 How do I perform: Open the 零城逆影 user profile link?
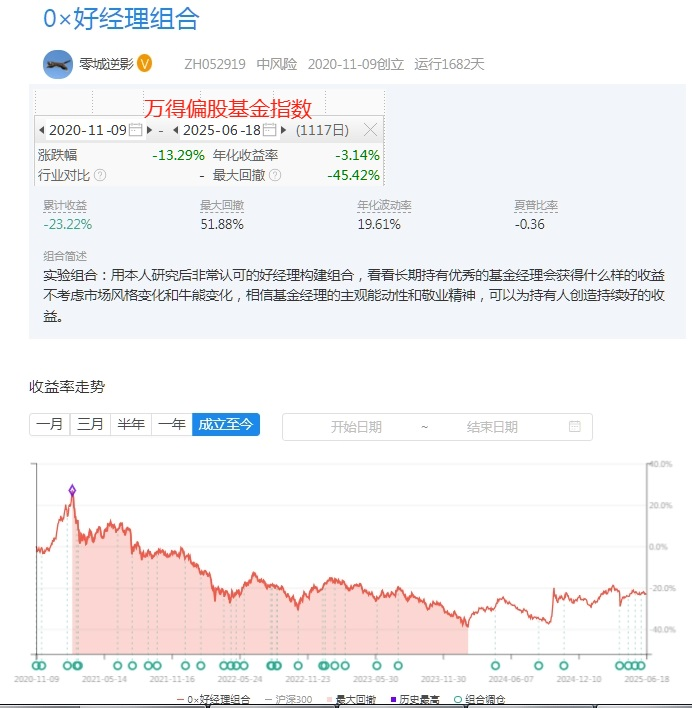click(x=107, y=64)
